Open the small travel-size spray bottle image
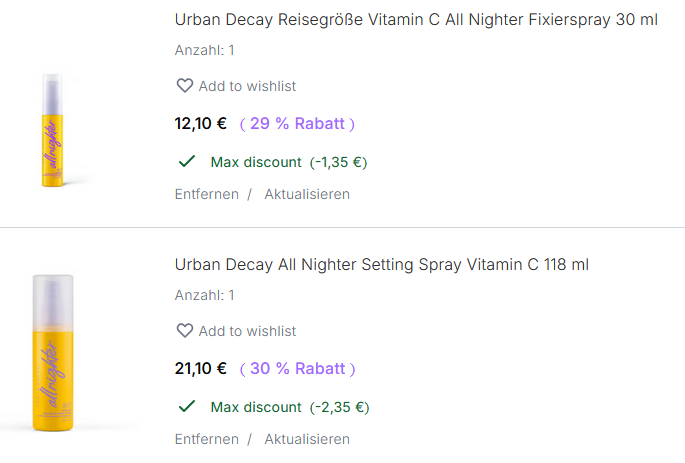Image resolution: width=685 pixels, height=463 pixels. pos(54,130)
